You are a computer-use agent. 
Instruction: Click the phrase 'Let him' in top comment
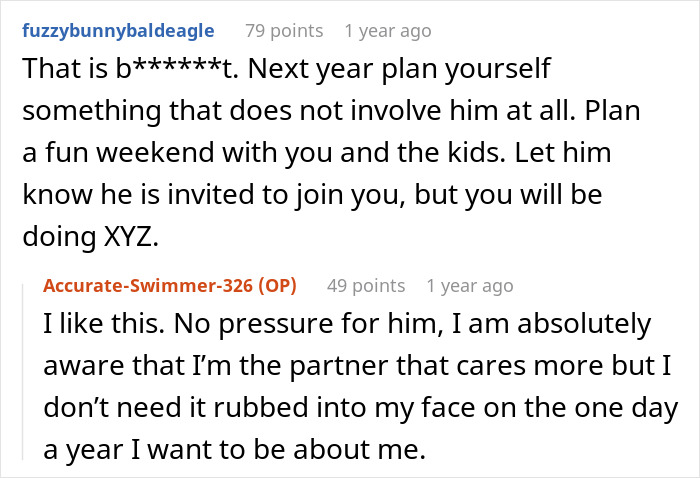(563, 153)
